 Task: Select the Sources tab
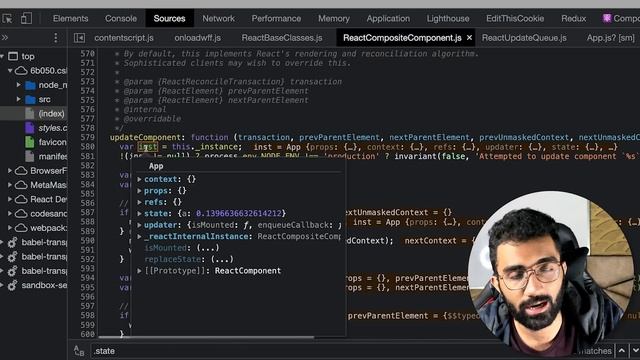[169, 18]
